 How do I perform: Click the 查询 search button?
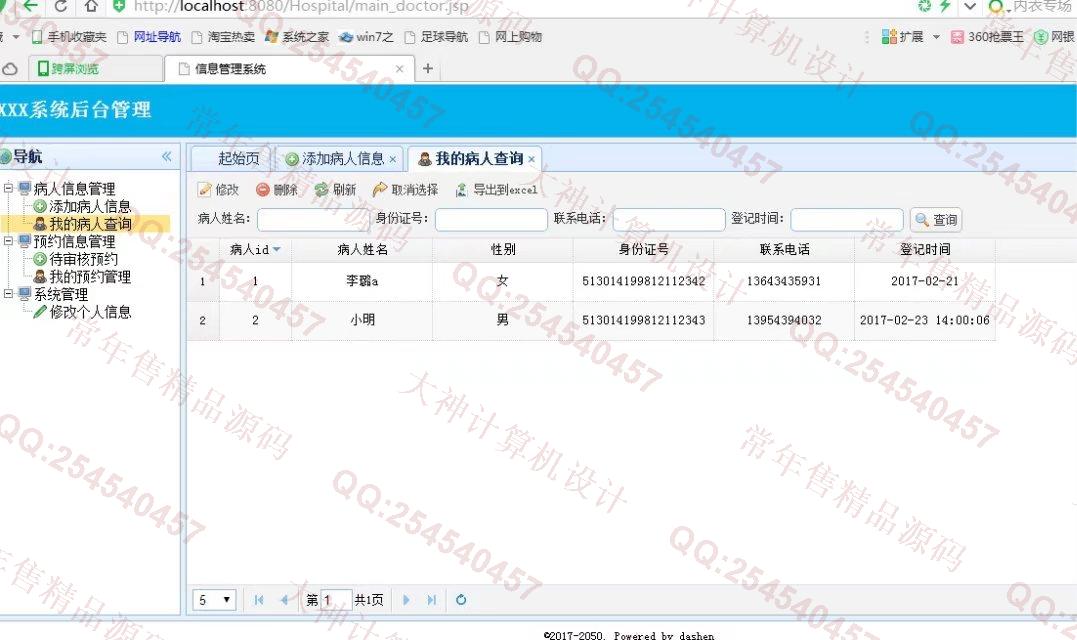(x=936, y=220)
